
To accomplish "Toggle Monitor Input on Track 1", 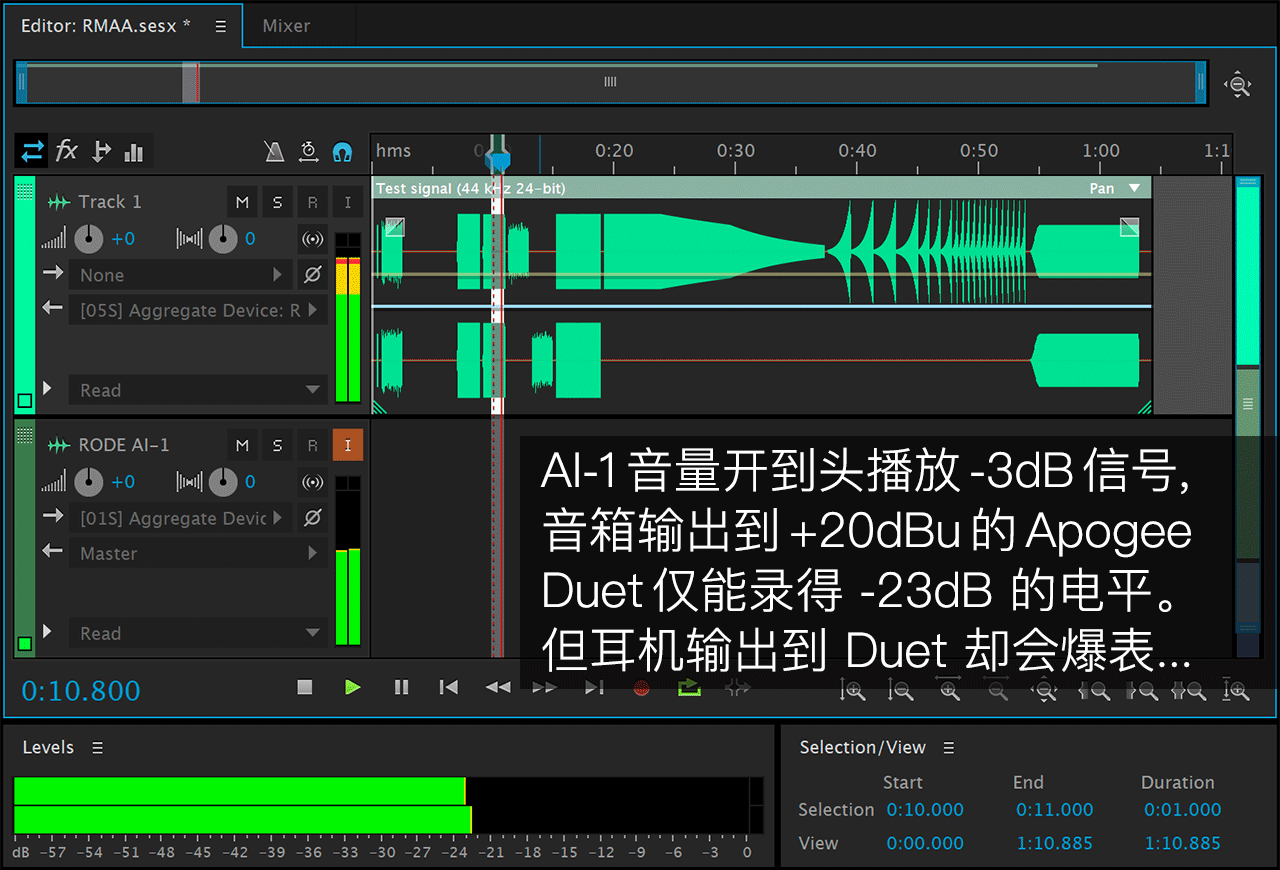I will (x=347, y=202).
